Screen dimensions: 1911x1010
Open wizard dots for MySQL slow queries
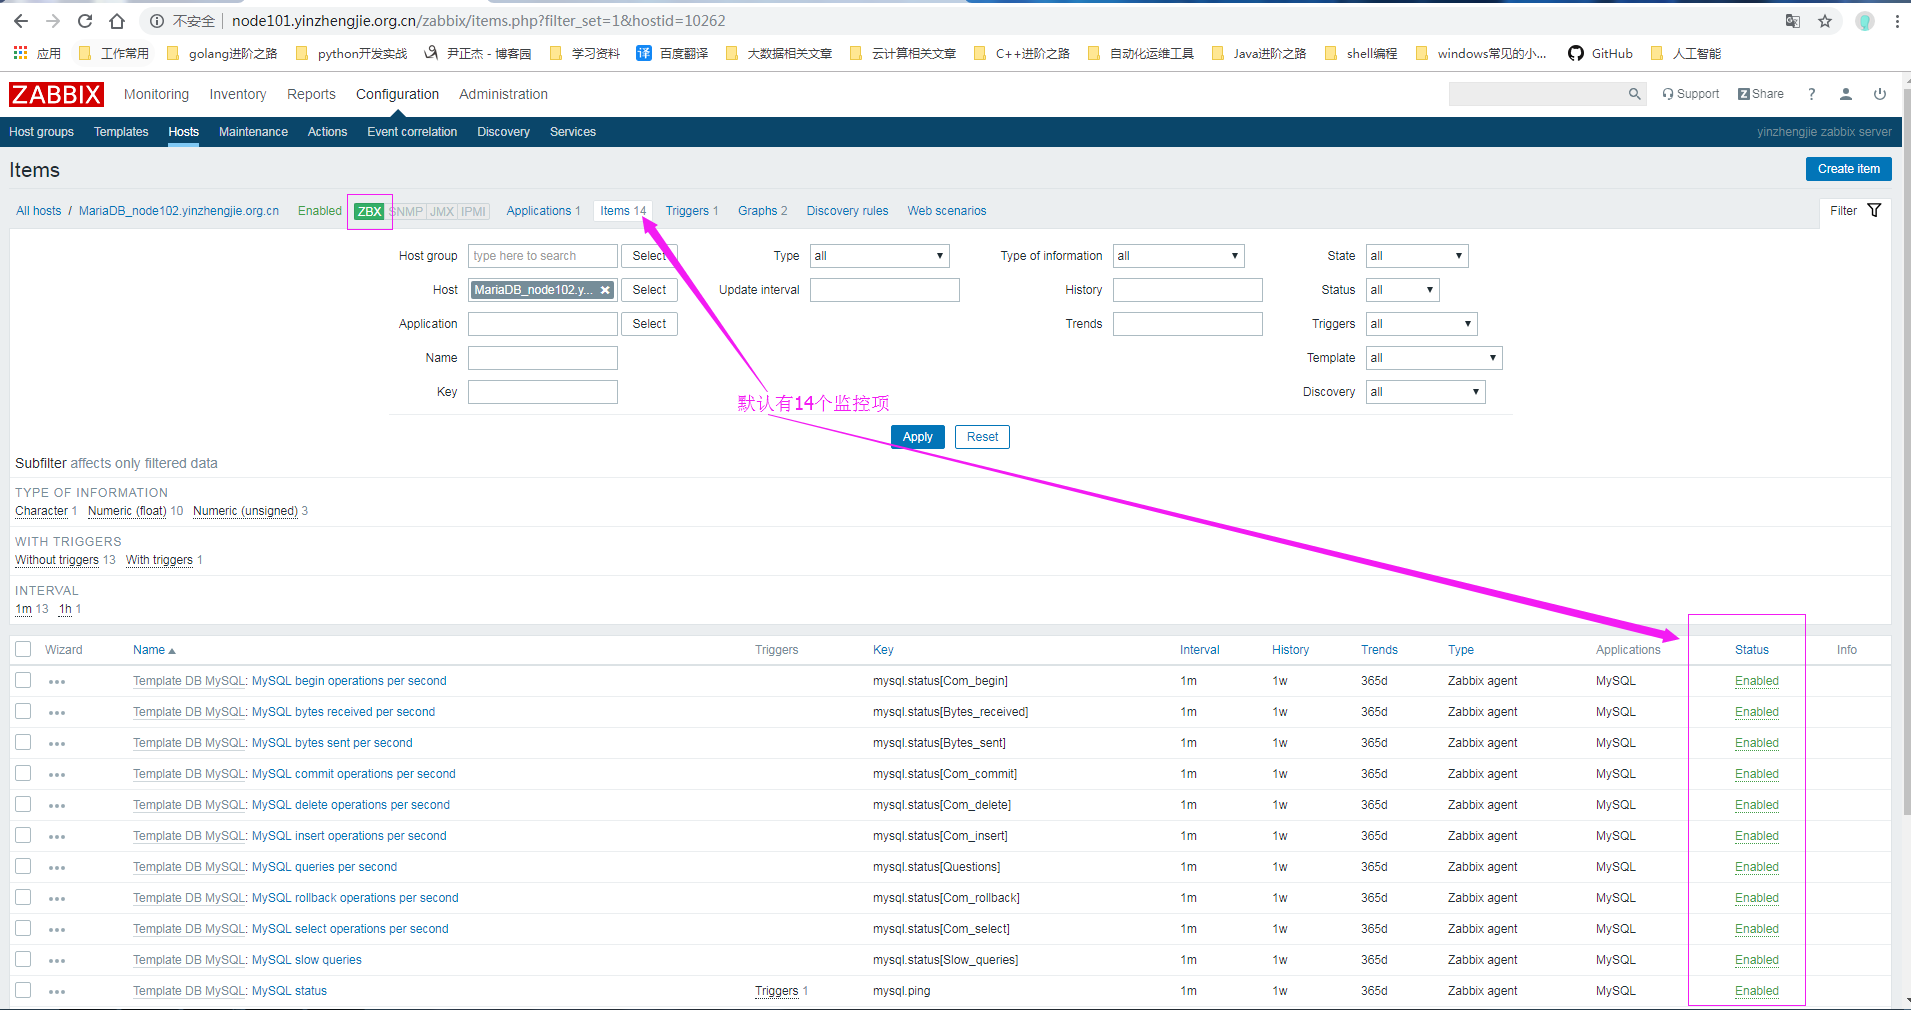click(x=57, y=961)
